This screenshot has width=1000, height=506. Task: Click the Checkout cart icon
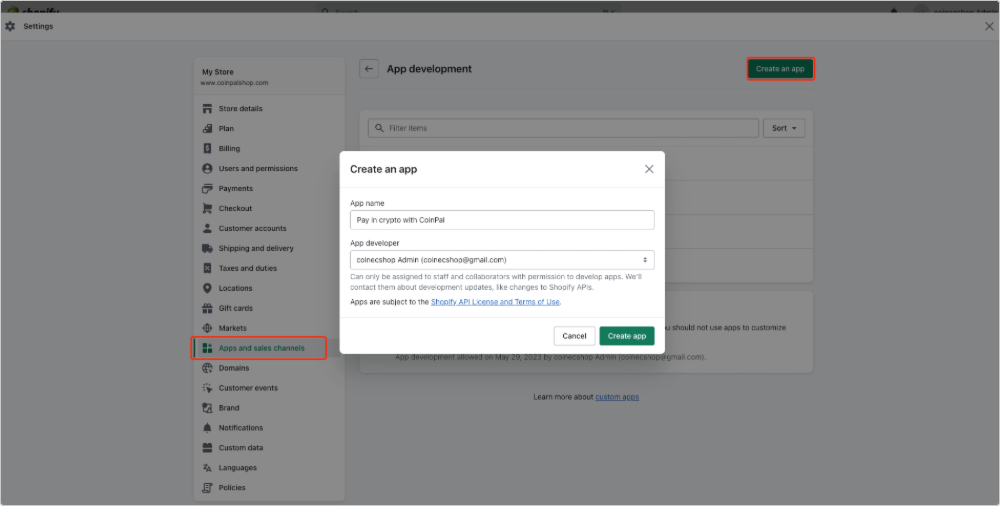[x=207, y=208]
